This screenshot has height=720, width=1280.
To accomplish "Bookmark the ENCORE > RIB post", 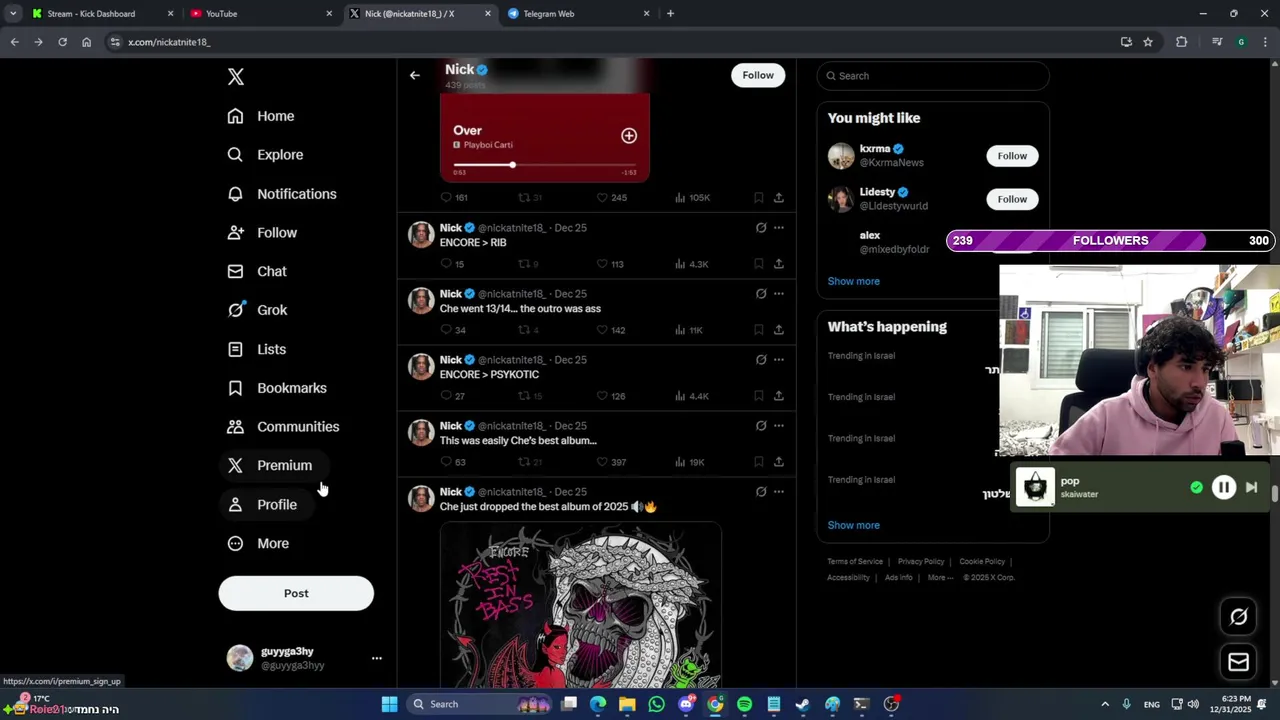I will [758, 264].
